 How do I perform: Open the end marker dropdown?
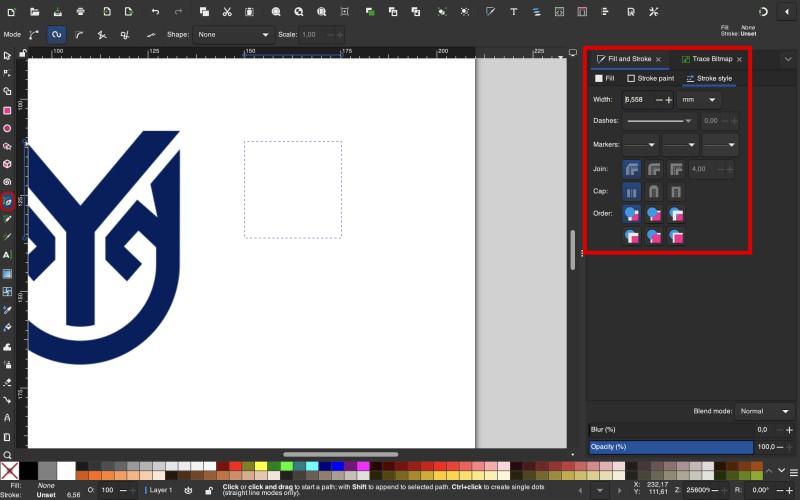click(x=720, y=145)
